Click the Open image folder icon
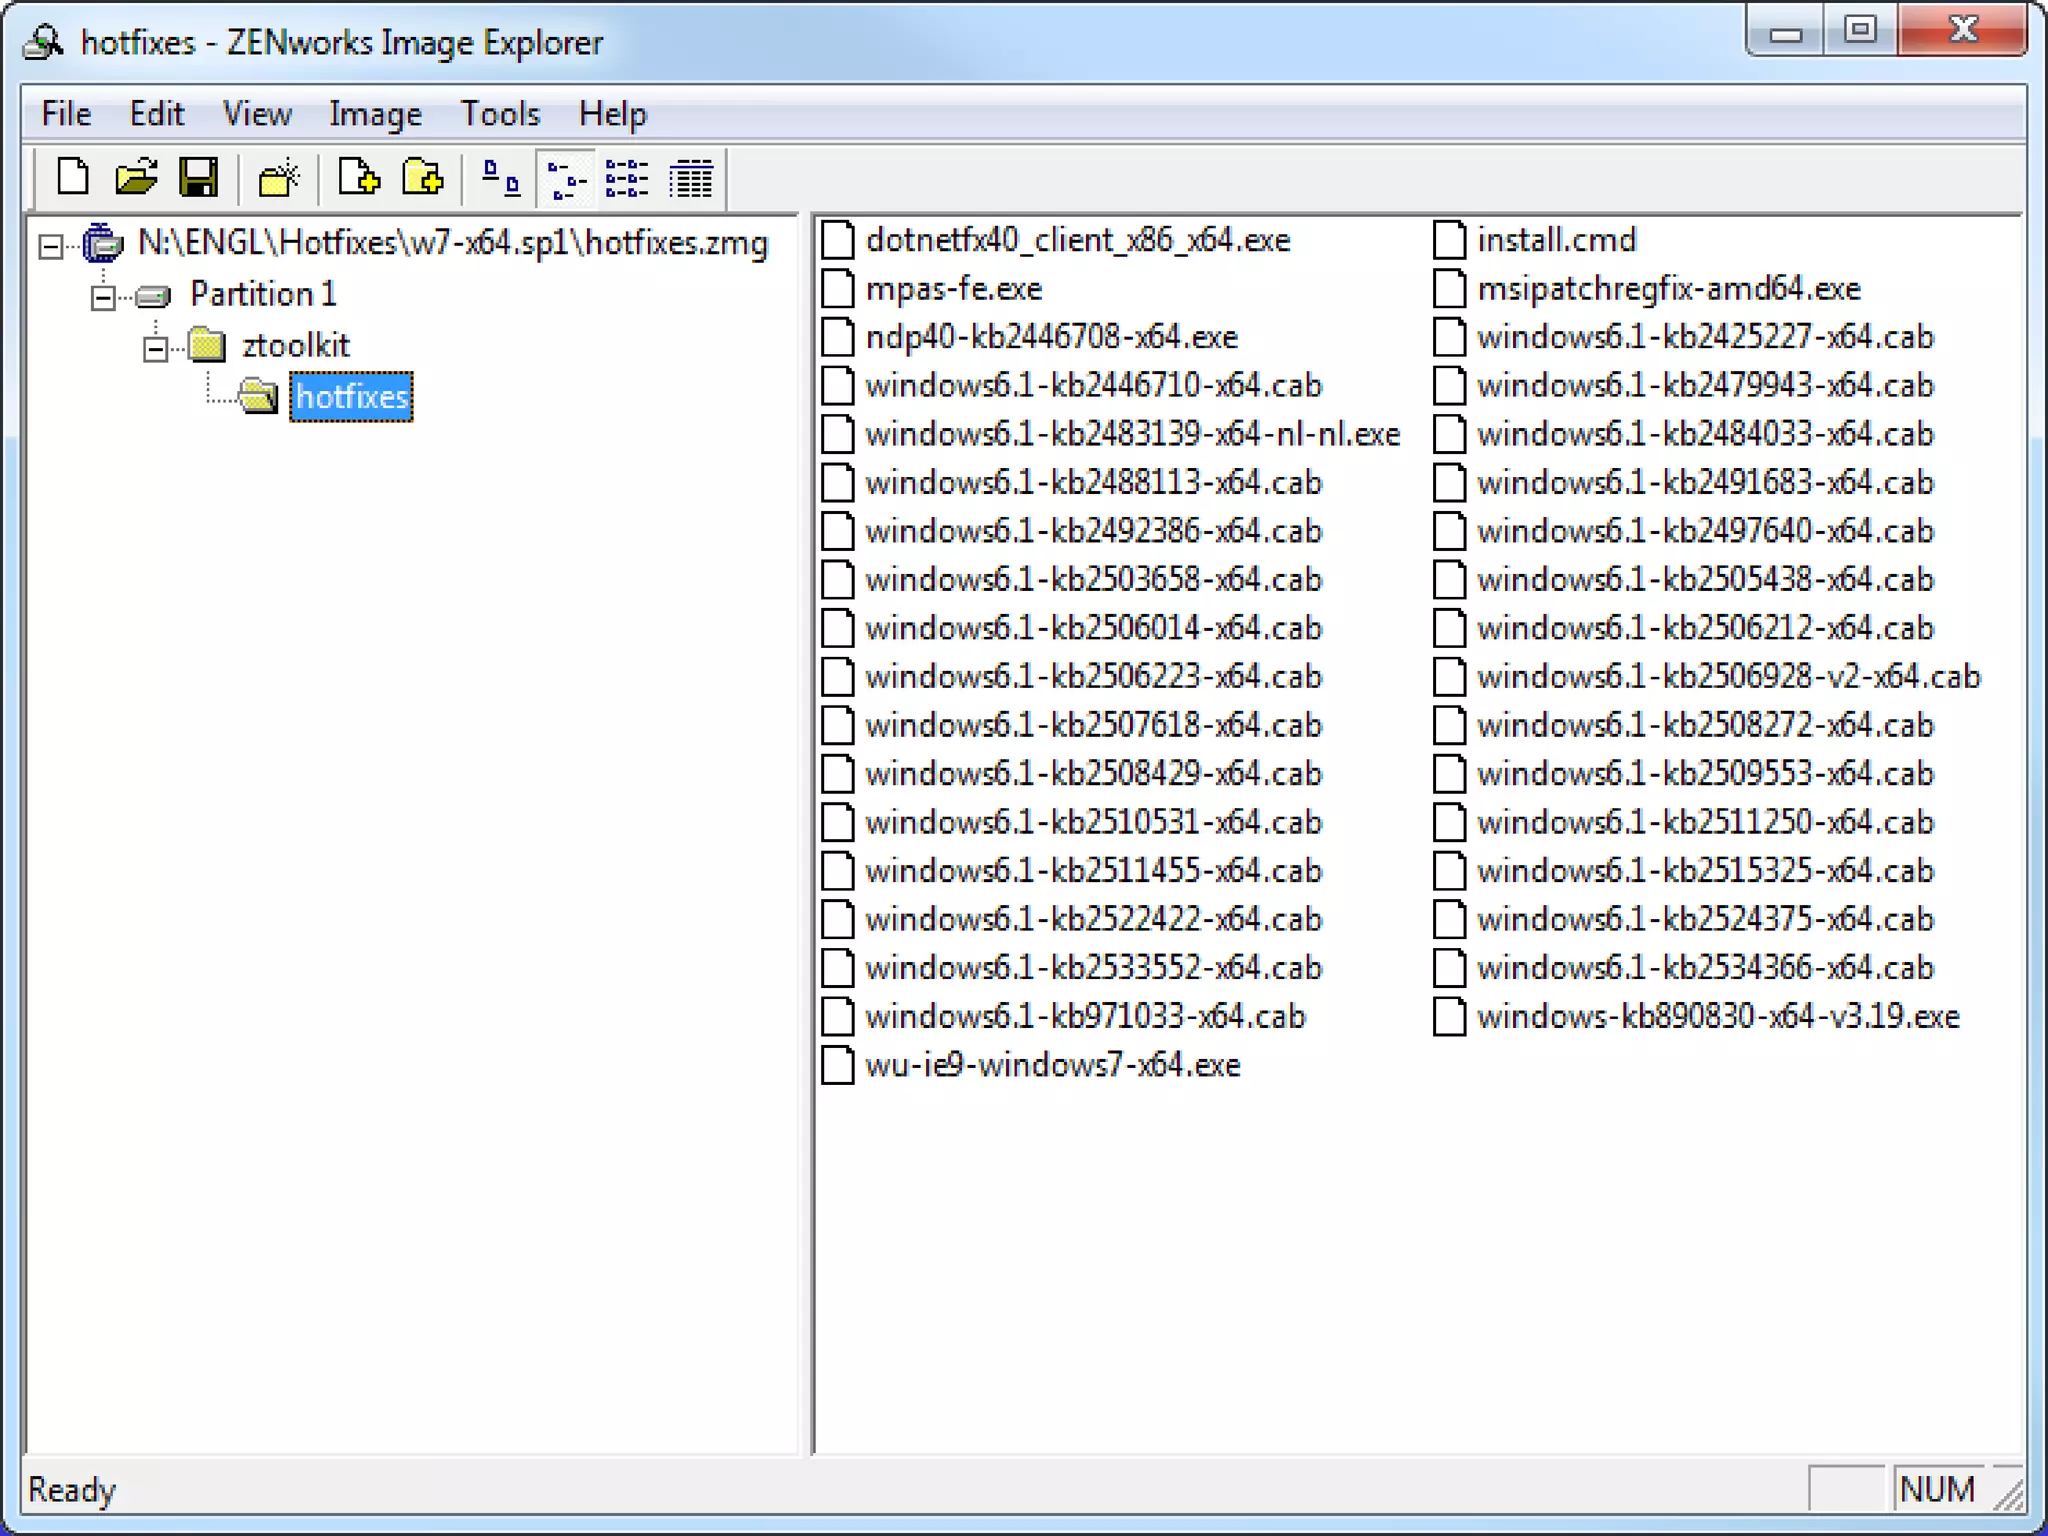 tap(136, 178)
